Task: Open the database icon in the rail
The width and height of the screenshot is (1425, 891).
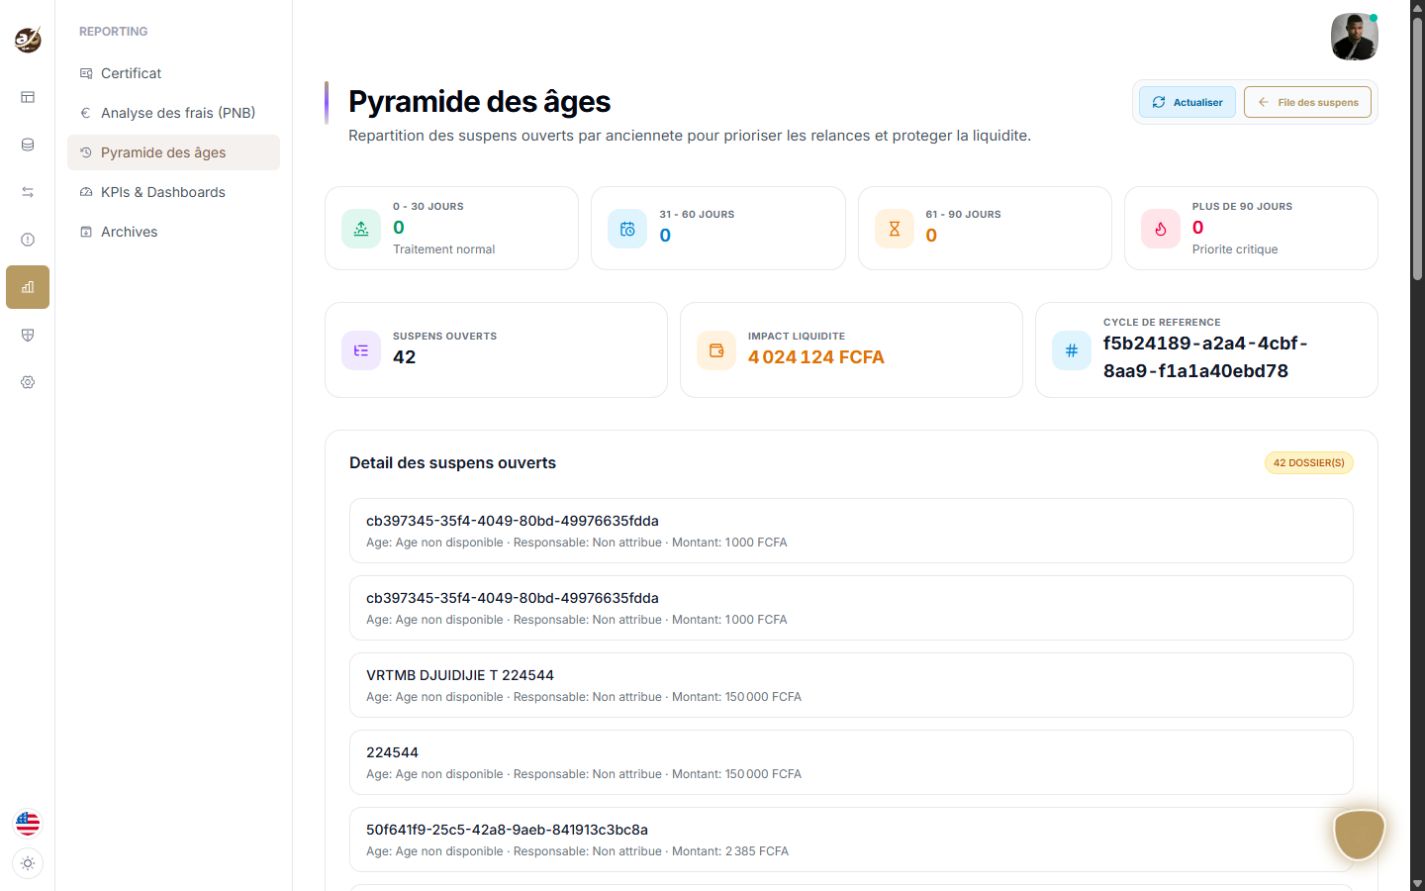Action: click(27, 144)
